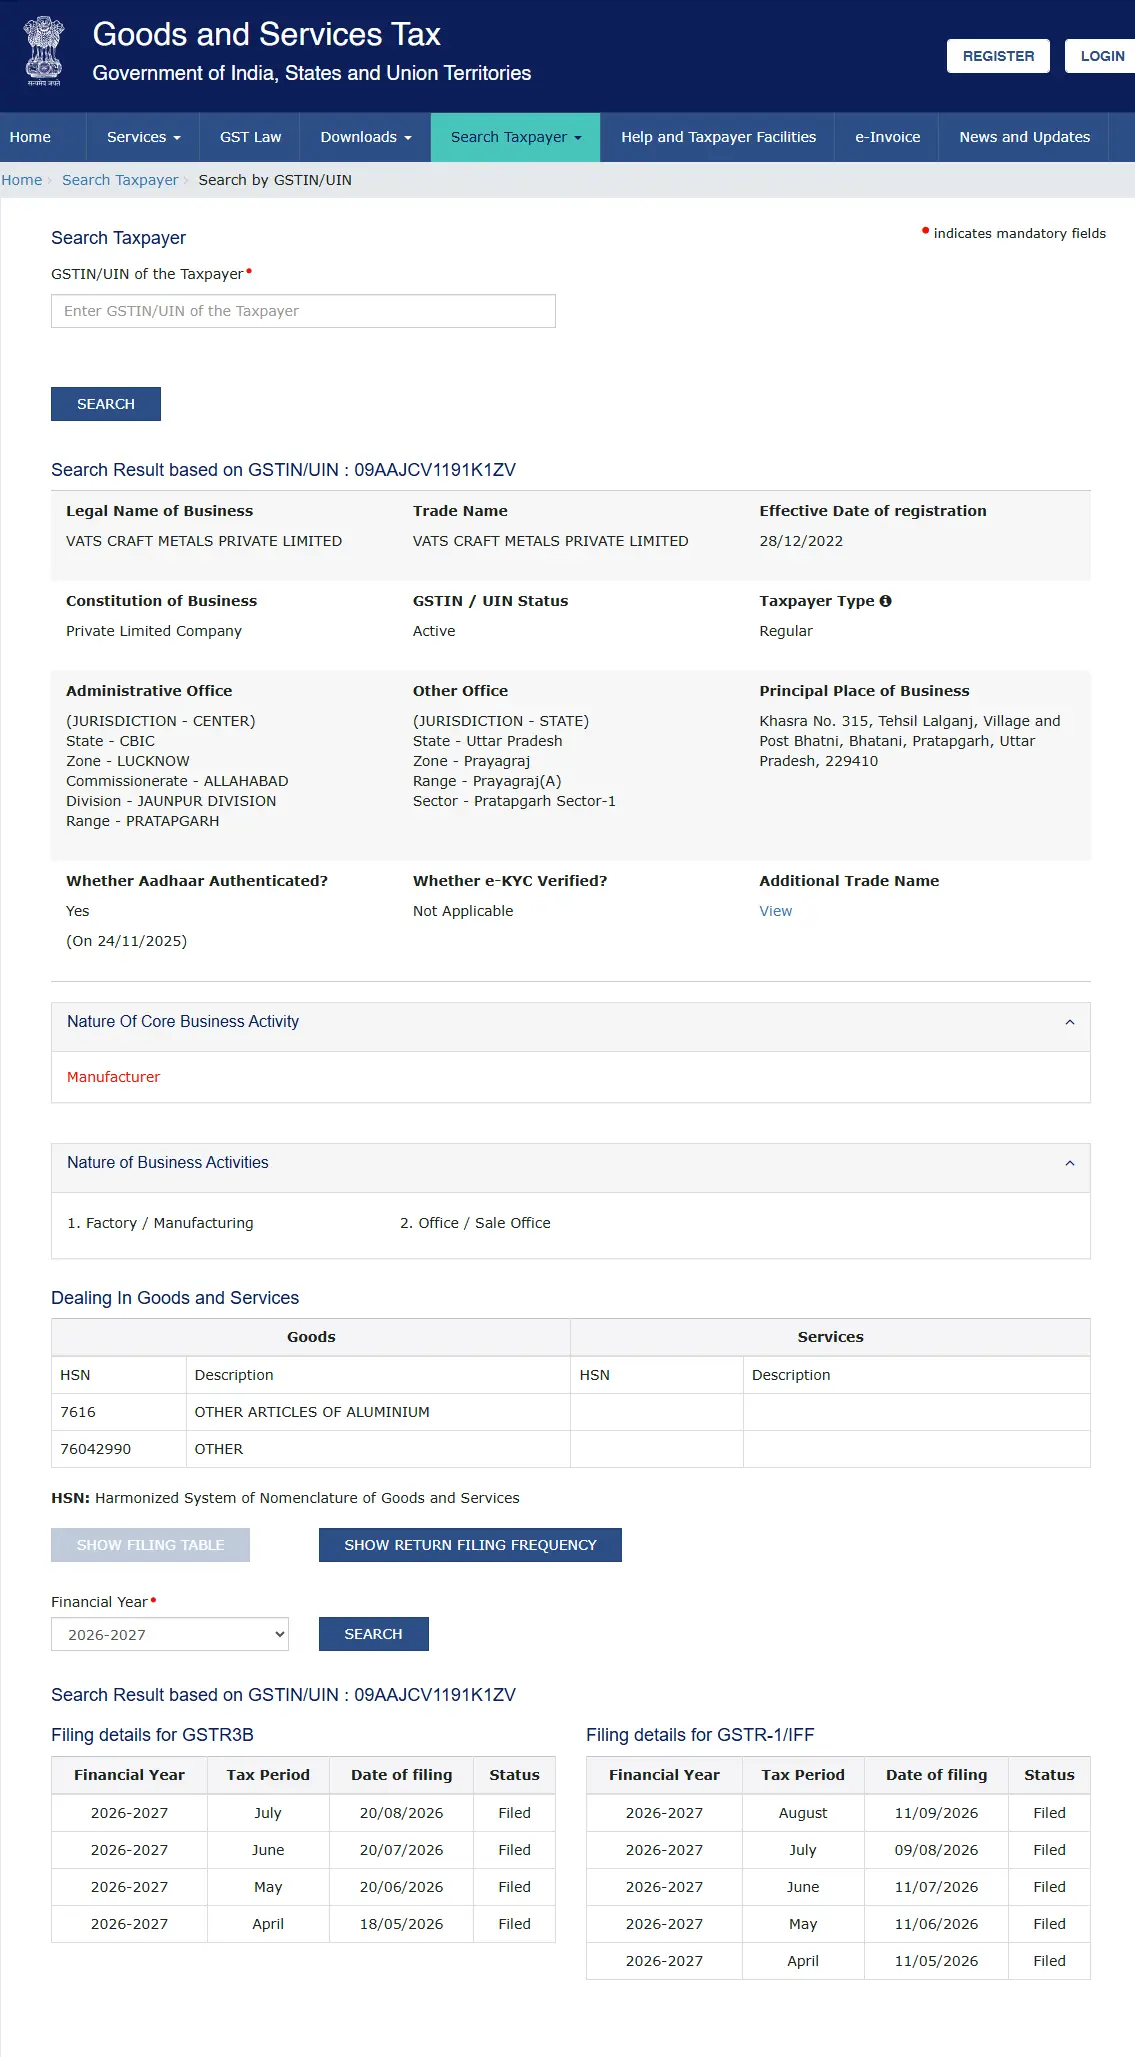
Task: Click the SHOW FILING TABLE button
Action: pos(150,1545)
